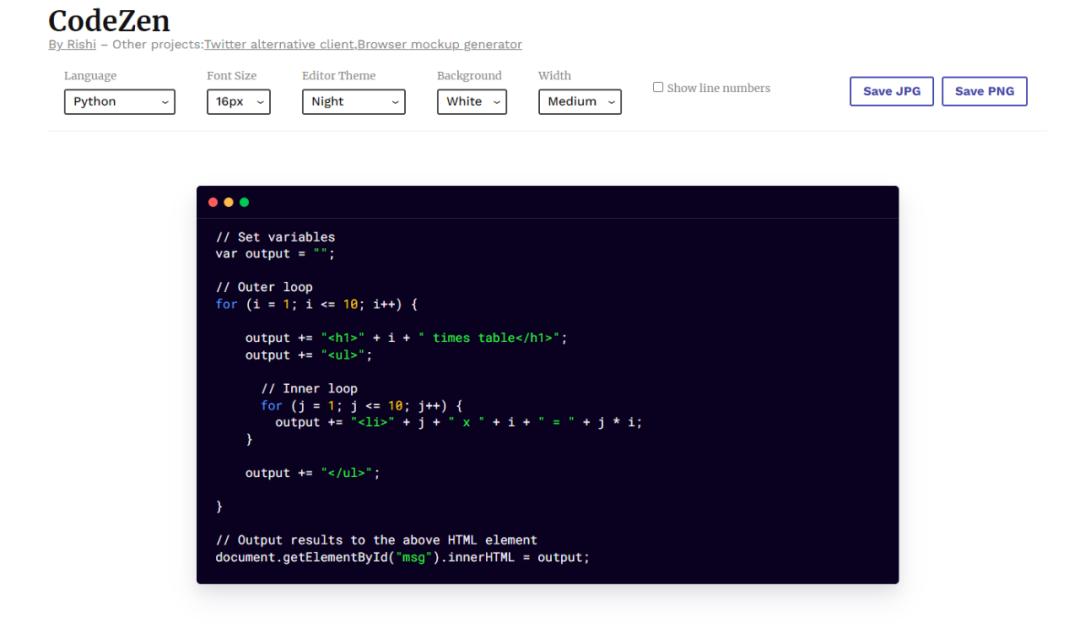
Task: Enable Show line numbers checkbox
Action: click(x=658, y=88)
